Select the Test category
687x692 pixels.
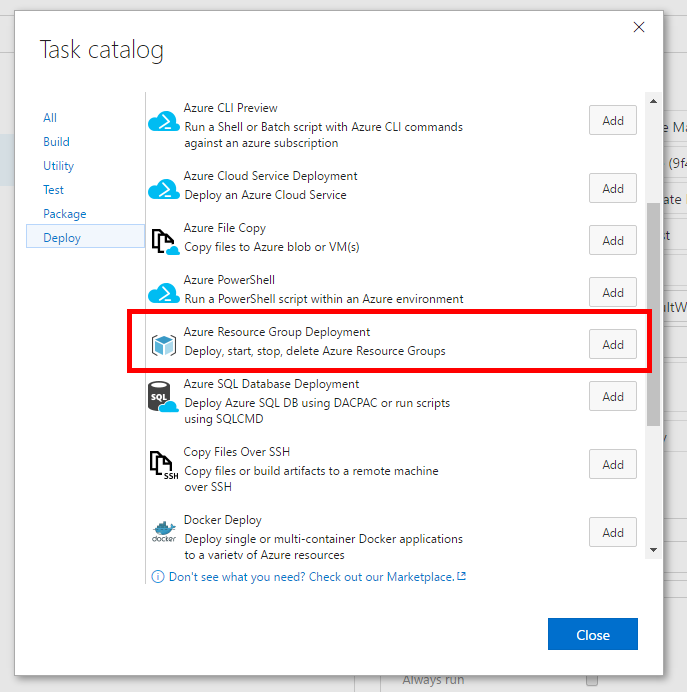tap(53, 190)
